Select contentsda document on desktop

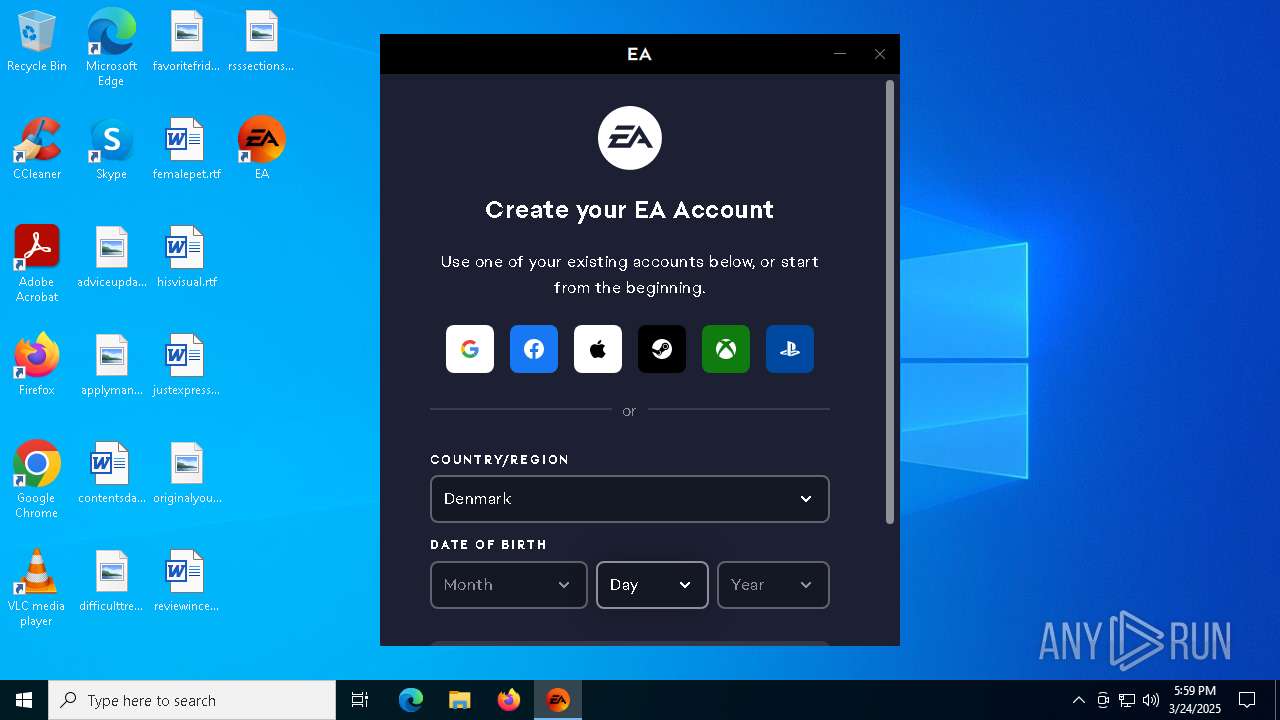pyautogui.click(x=111, y=473)
